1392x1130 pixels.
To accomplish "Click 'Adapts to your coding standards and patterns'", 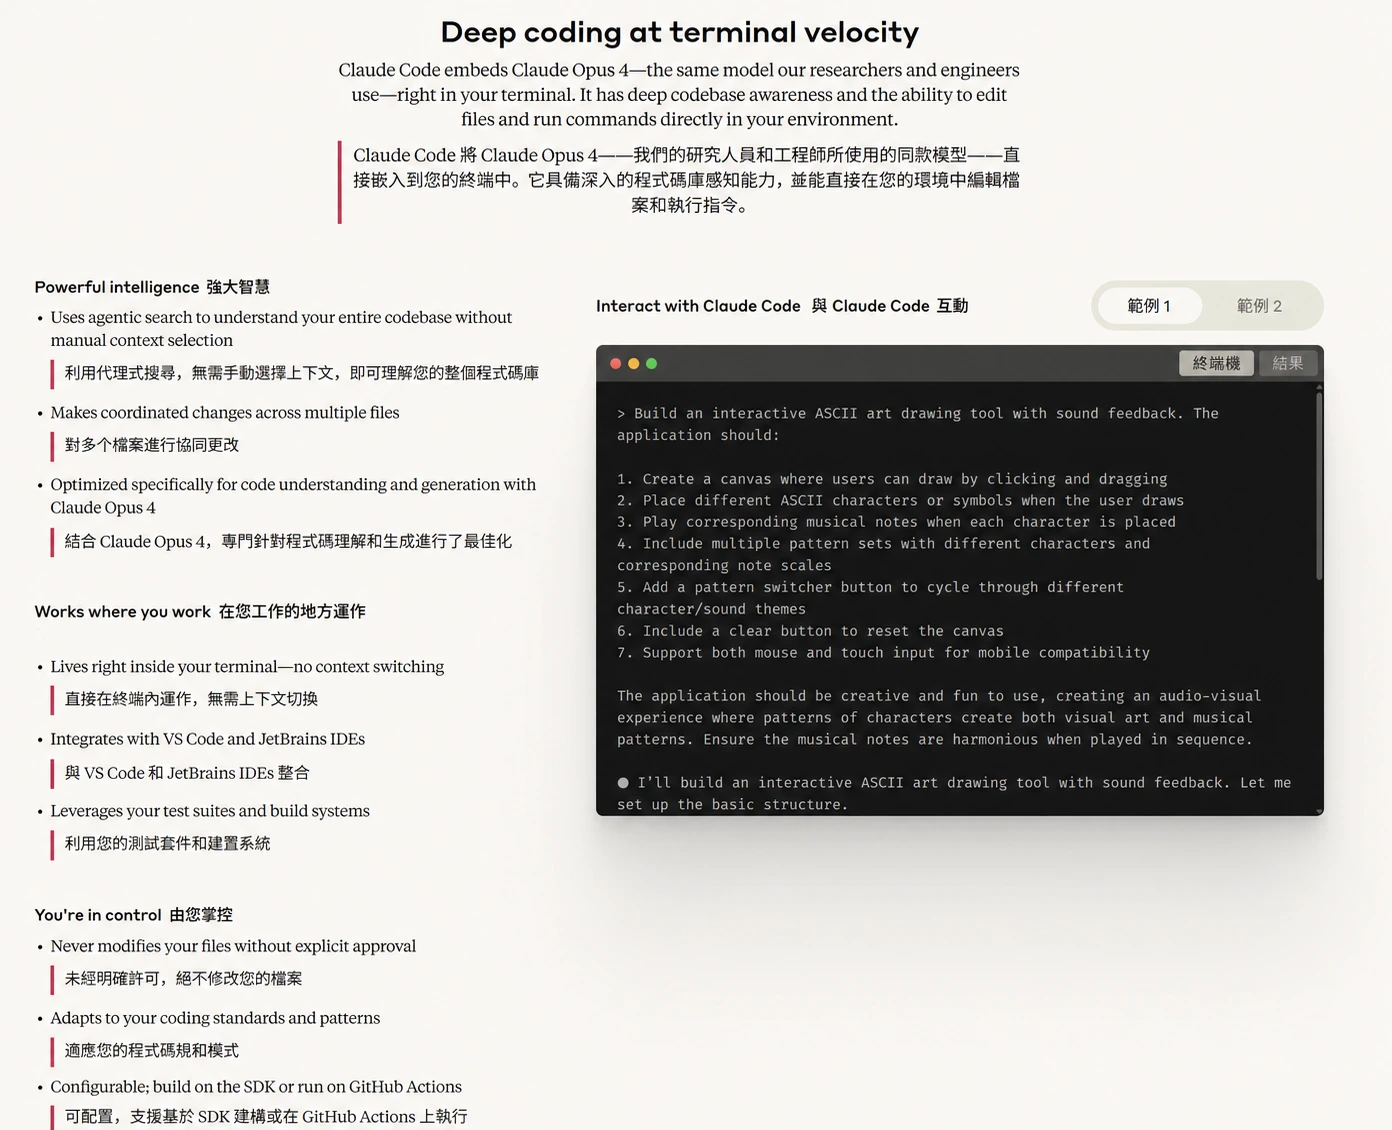I will [x=215, y=1018].
